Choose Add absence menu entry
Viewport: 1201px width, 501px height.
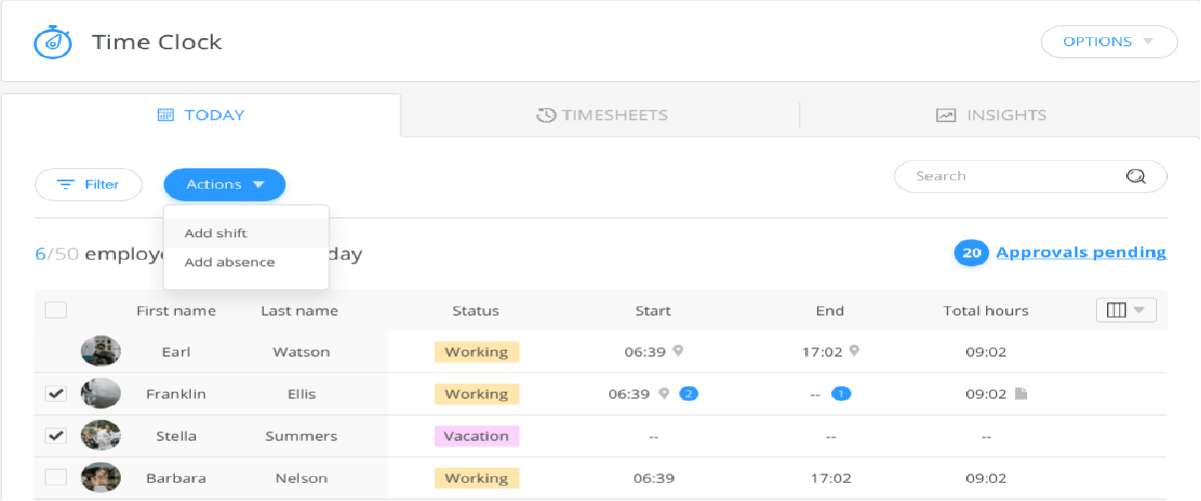pyautogui.click(x=230, y=262)
